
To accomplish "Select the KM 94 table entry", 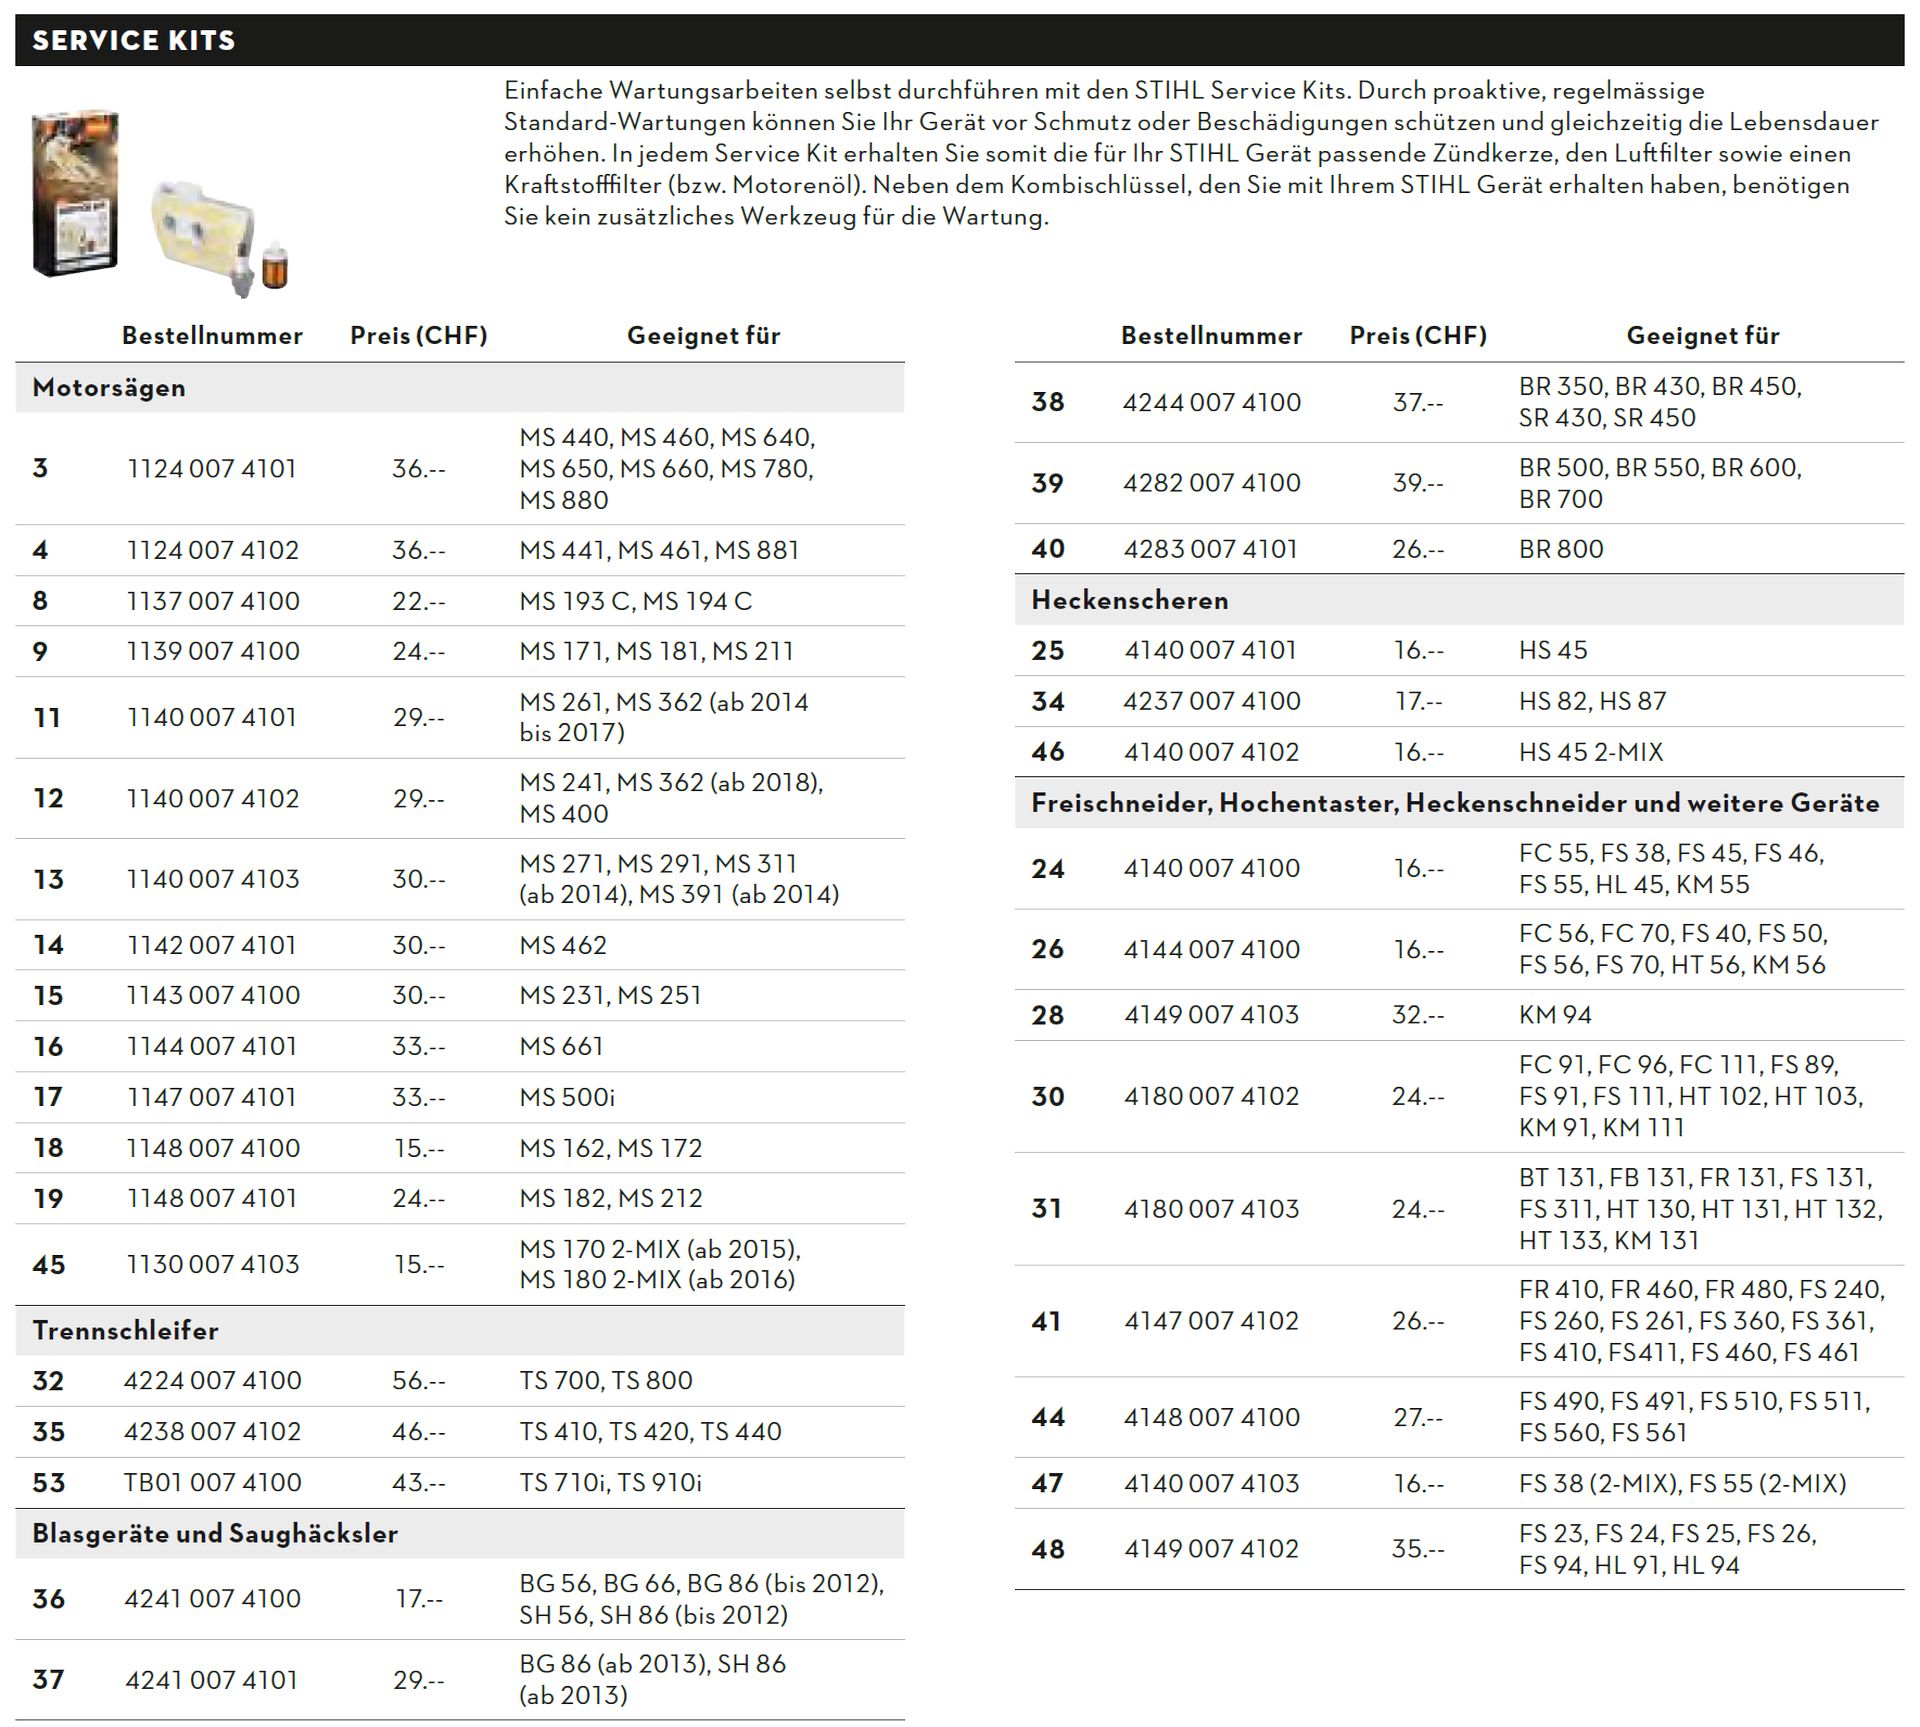I will (x=1555, y=1015).
